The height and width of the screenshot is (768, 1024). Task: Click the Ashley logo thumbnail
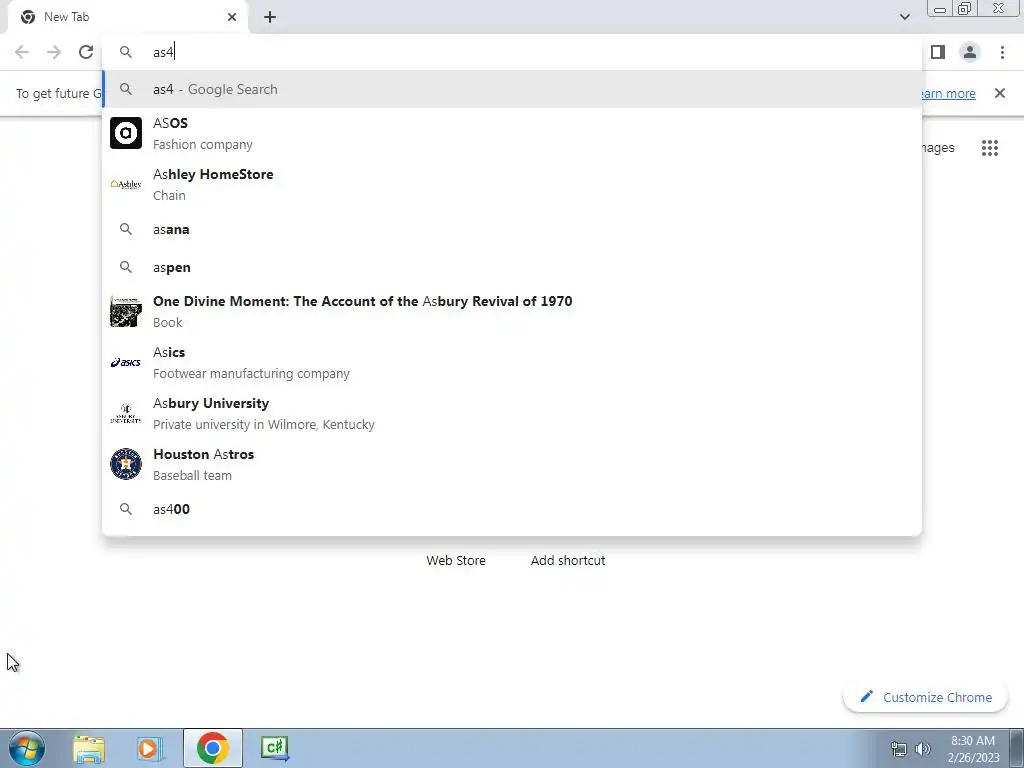pyautogui.click(x=125, y=184)
